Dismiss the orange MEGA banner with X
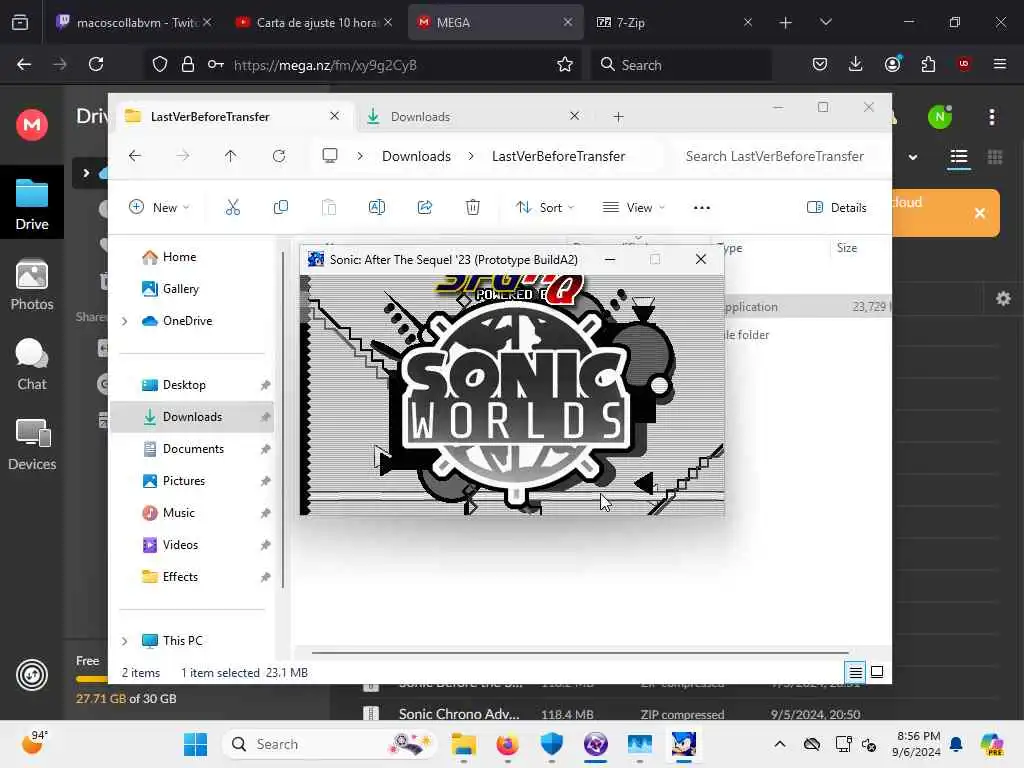 [980, 214]
